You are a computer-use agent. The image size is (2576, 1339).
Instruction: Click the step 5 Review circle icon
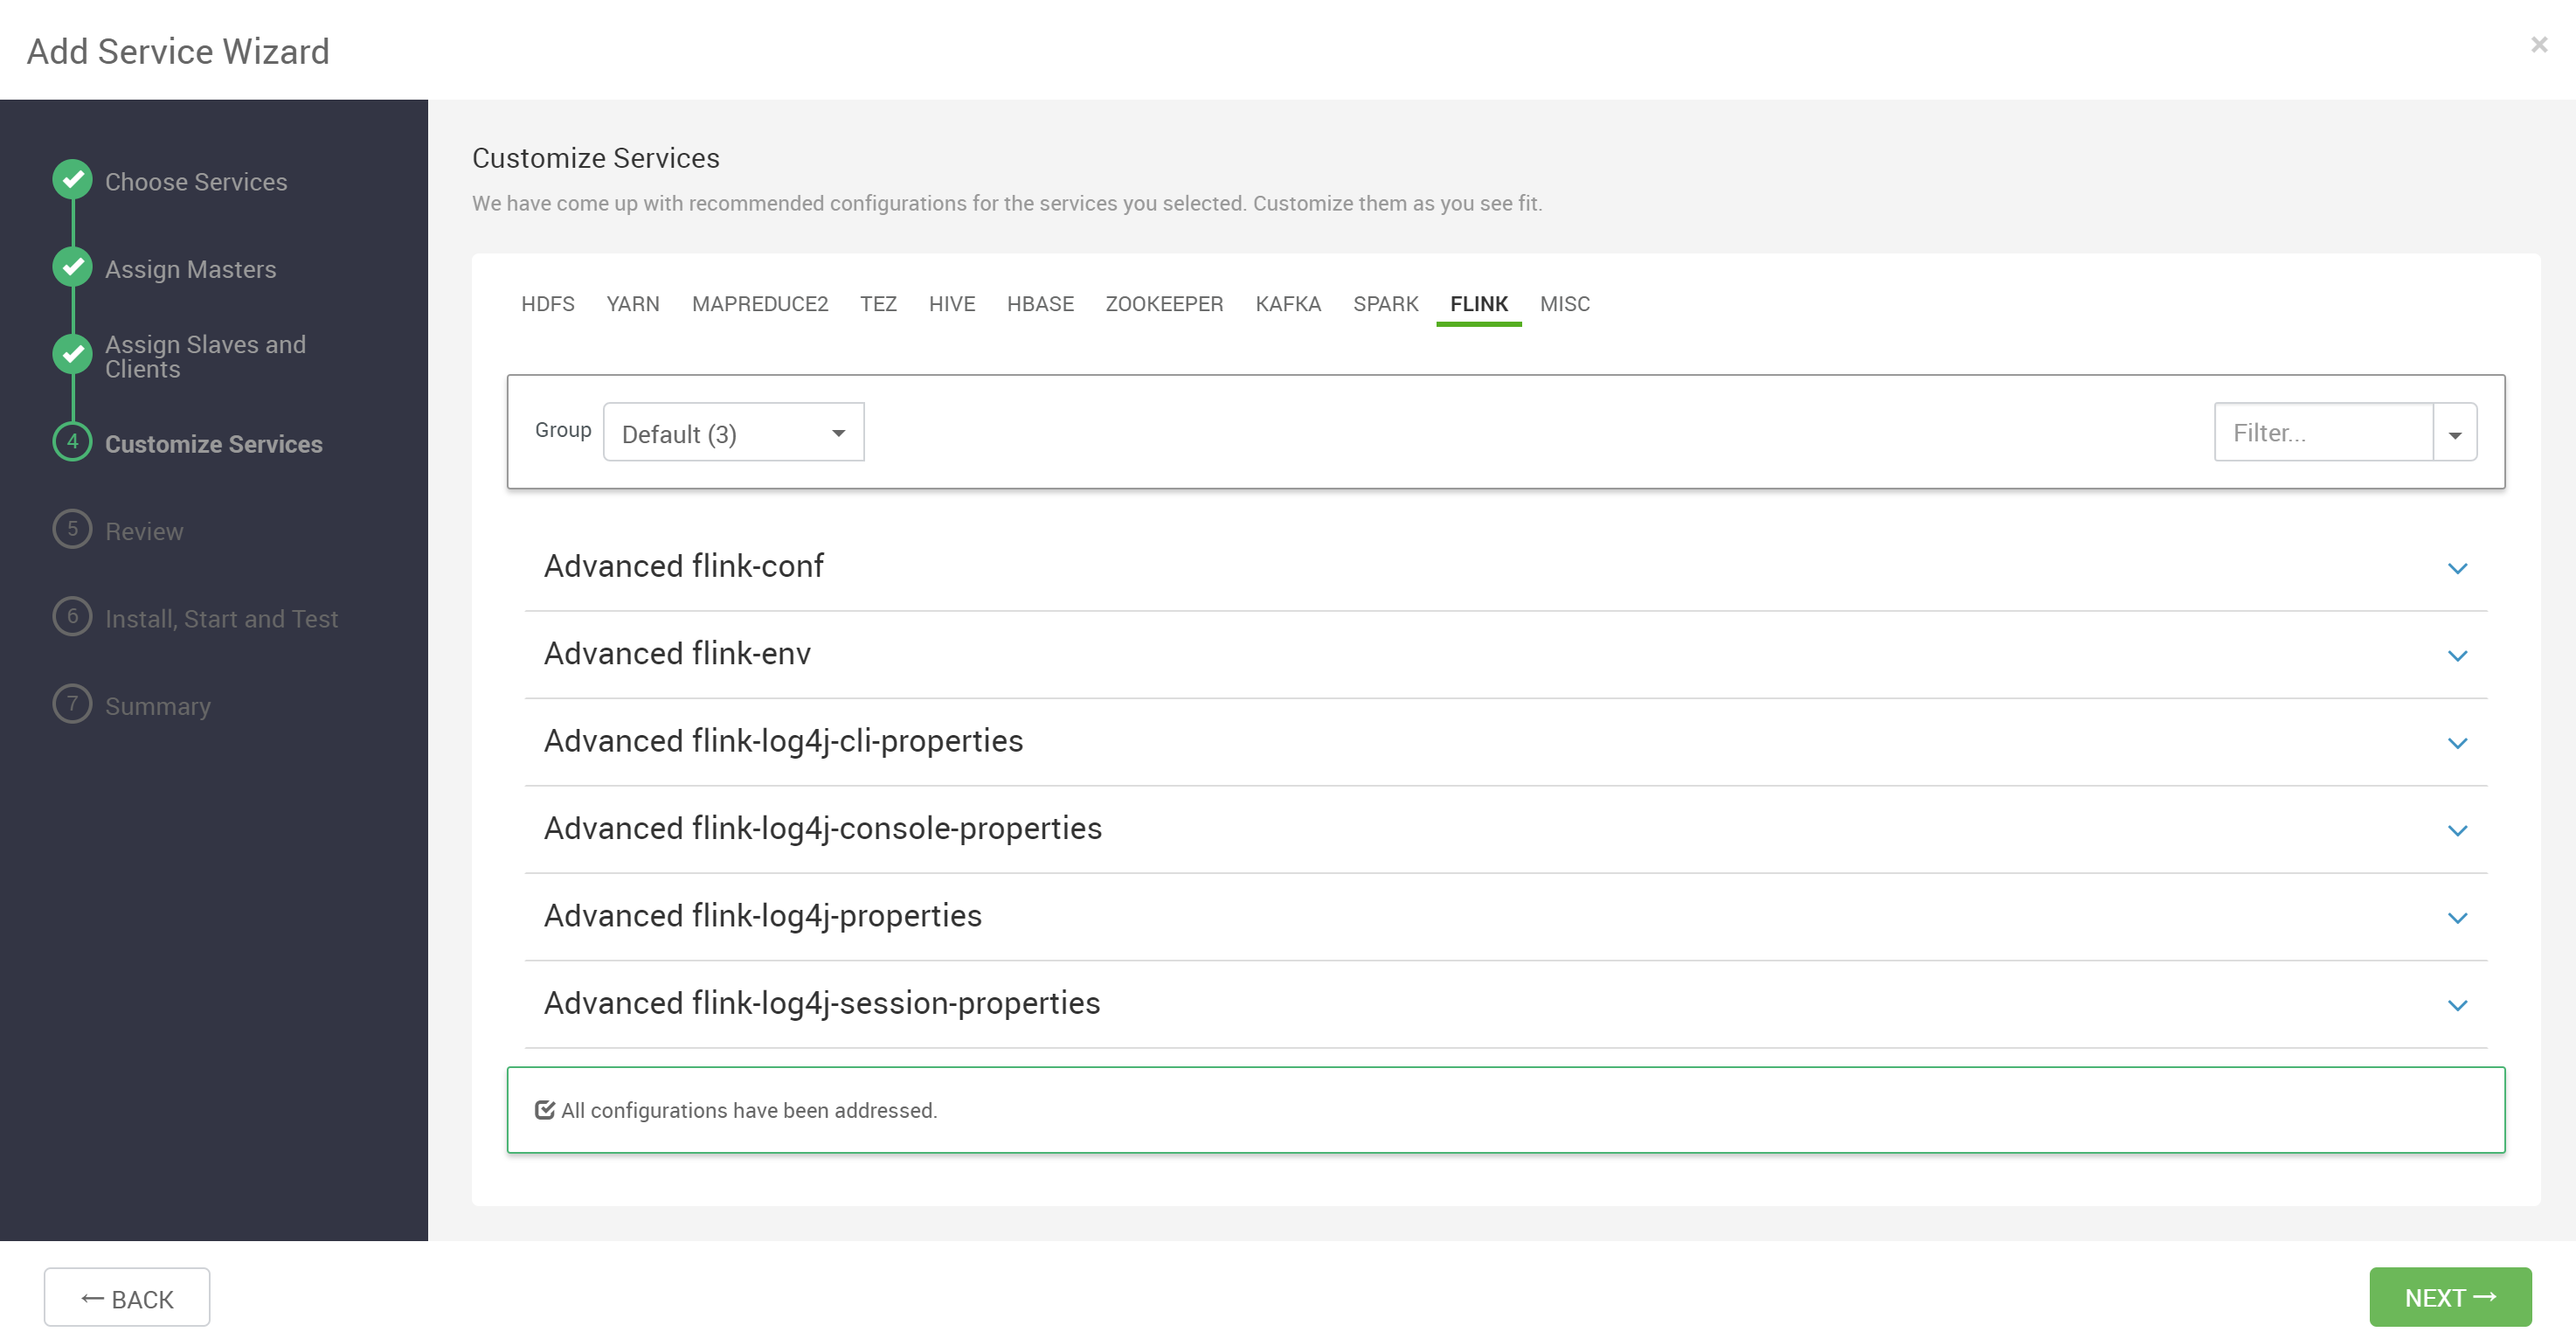[x=72, y=529]
